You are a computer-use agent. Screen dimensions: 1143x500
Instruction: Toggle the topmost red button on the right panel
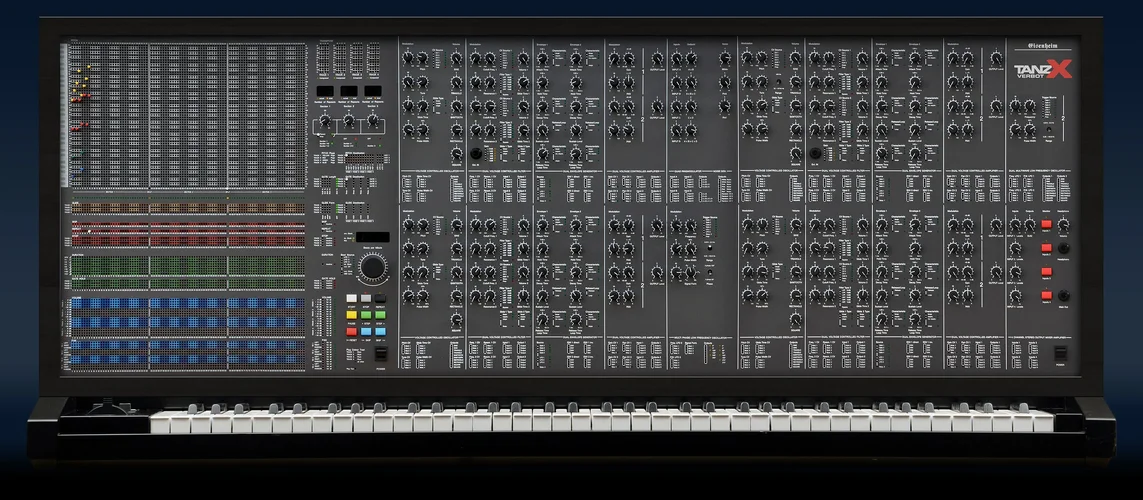pos(1046,225)
